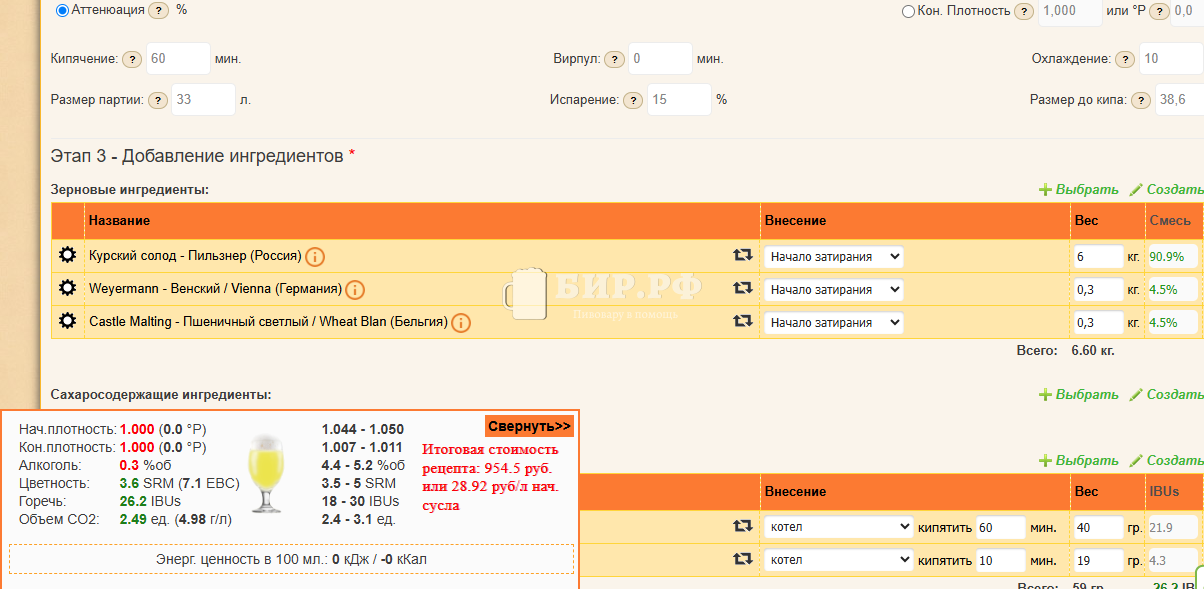The image size is (1204, 589).
Task: Open 'котел' dropdown on 60-minute hop row
Action: [x=838, y=527]
